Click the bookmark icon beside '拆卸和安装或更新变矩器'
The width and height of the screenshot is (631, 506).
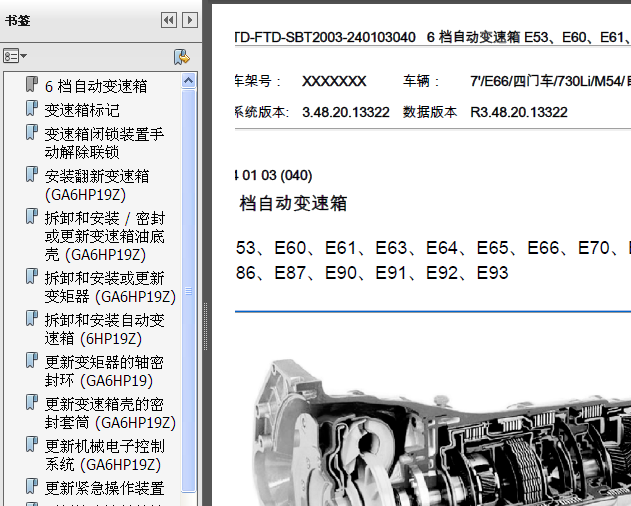(x=32, y=277)
